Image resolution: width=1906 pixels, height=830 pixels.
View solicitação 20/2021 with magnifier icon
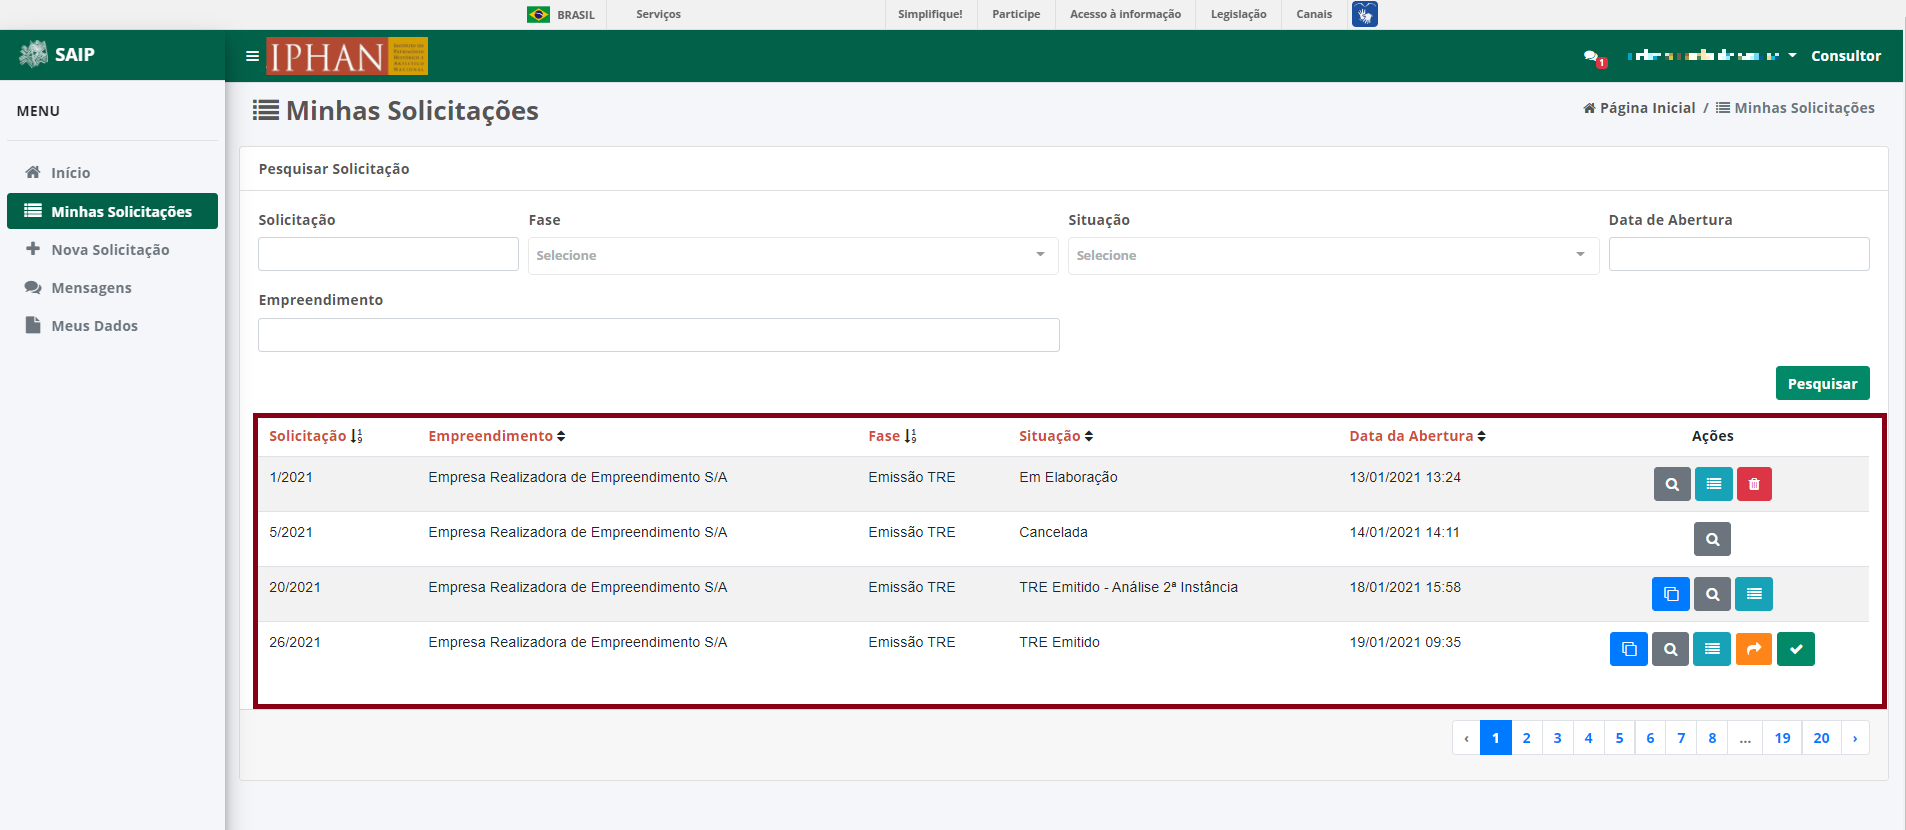tap(1712, 594)
